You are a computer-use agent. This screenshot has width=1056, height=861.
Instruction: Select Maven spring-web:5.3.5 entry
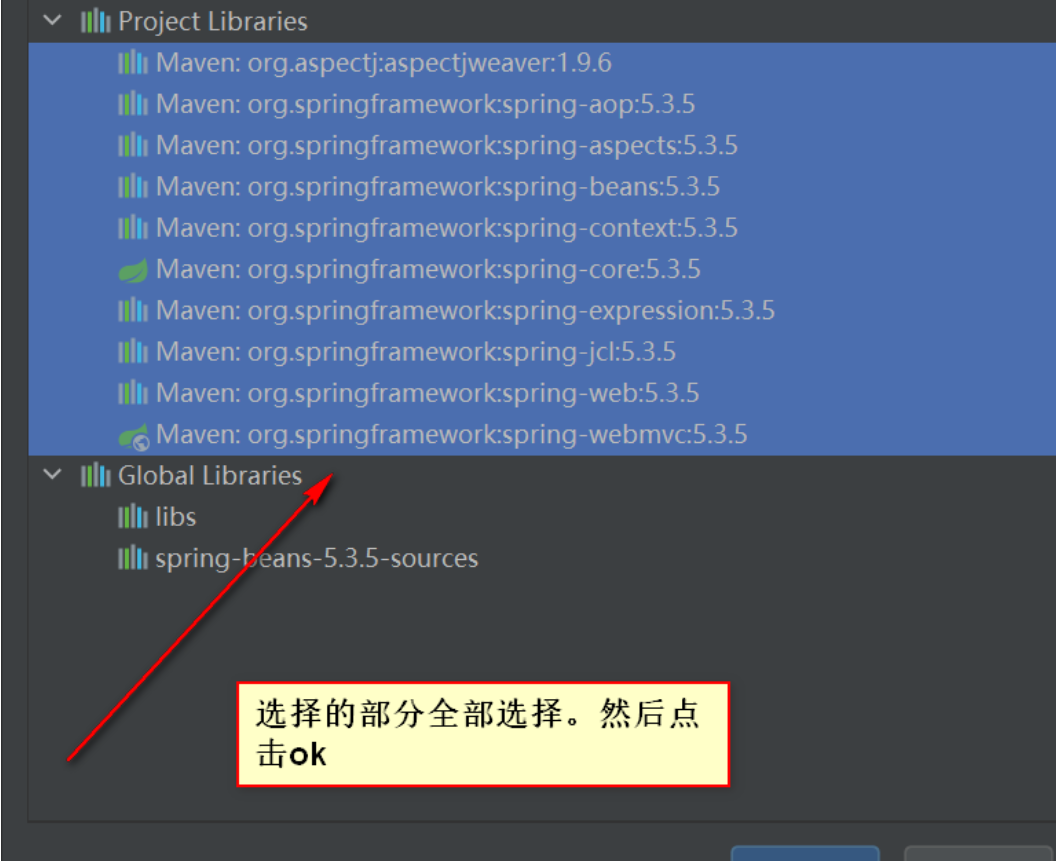pyautogui.click(x=542, y=393)
